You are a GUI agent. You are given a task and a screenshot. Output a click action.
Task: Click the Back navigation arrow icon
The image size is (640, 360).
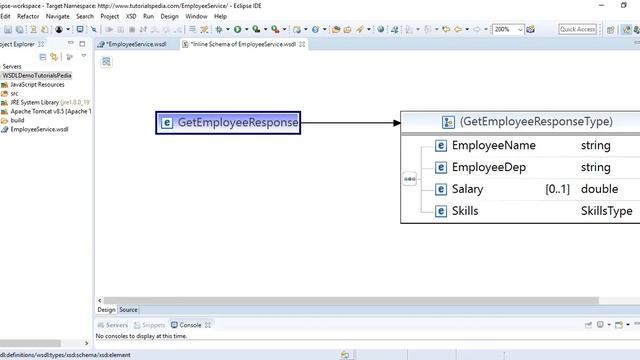click(458, 29)
